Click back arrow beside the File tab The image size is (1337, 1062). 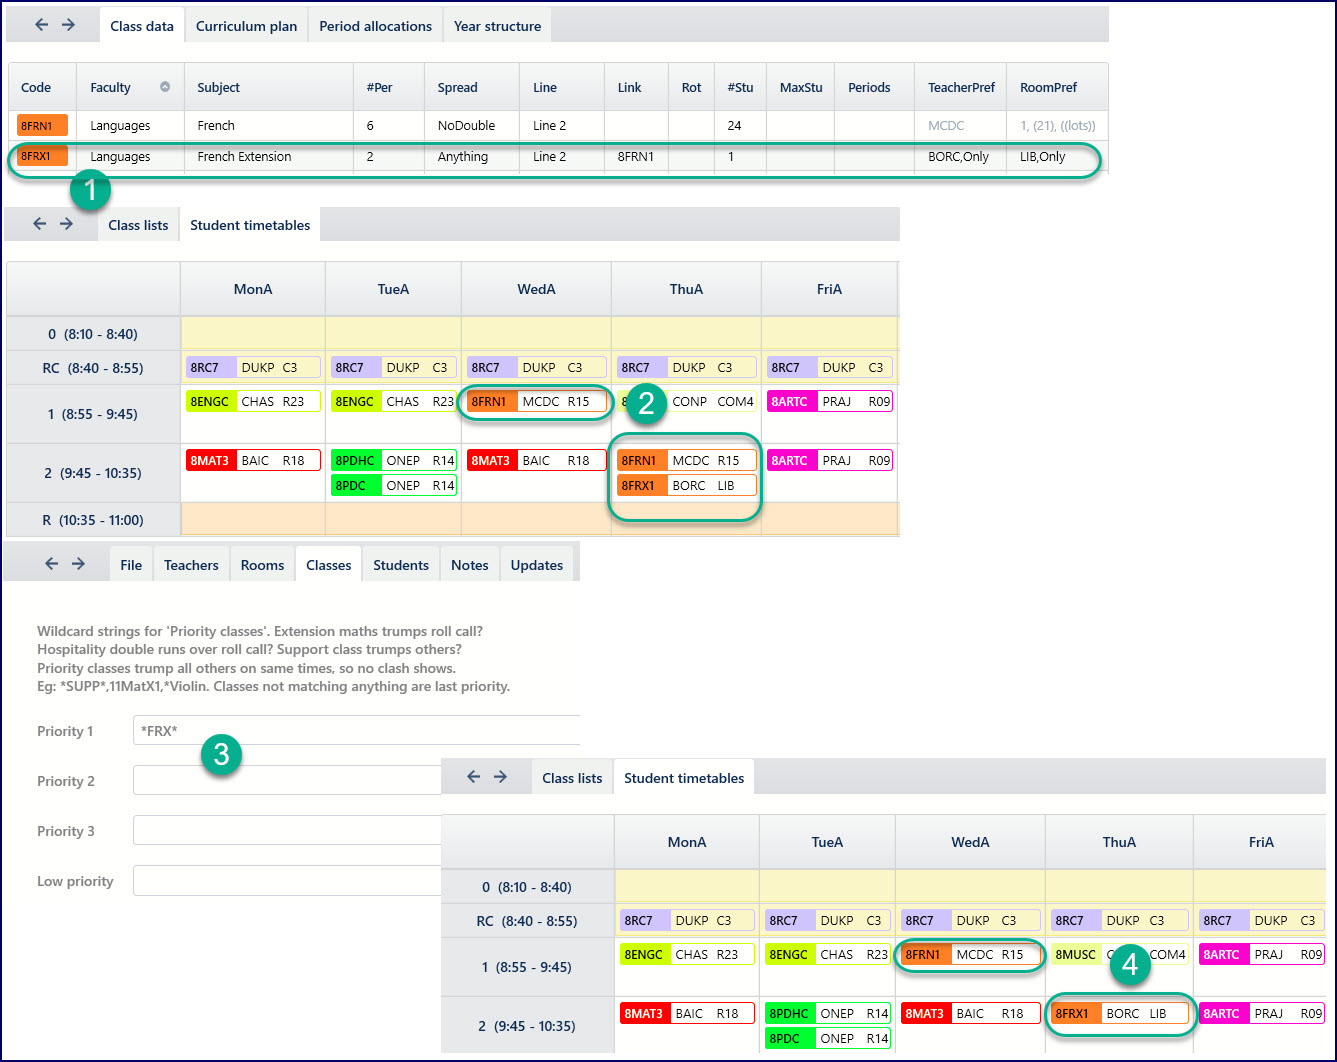pos(52,564)
